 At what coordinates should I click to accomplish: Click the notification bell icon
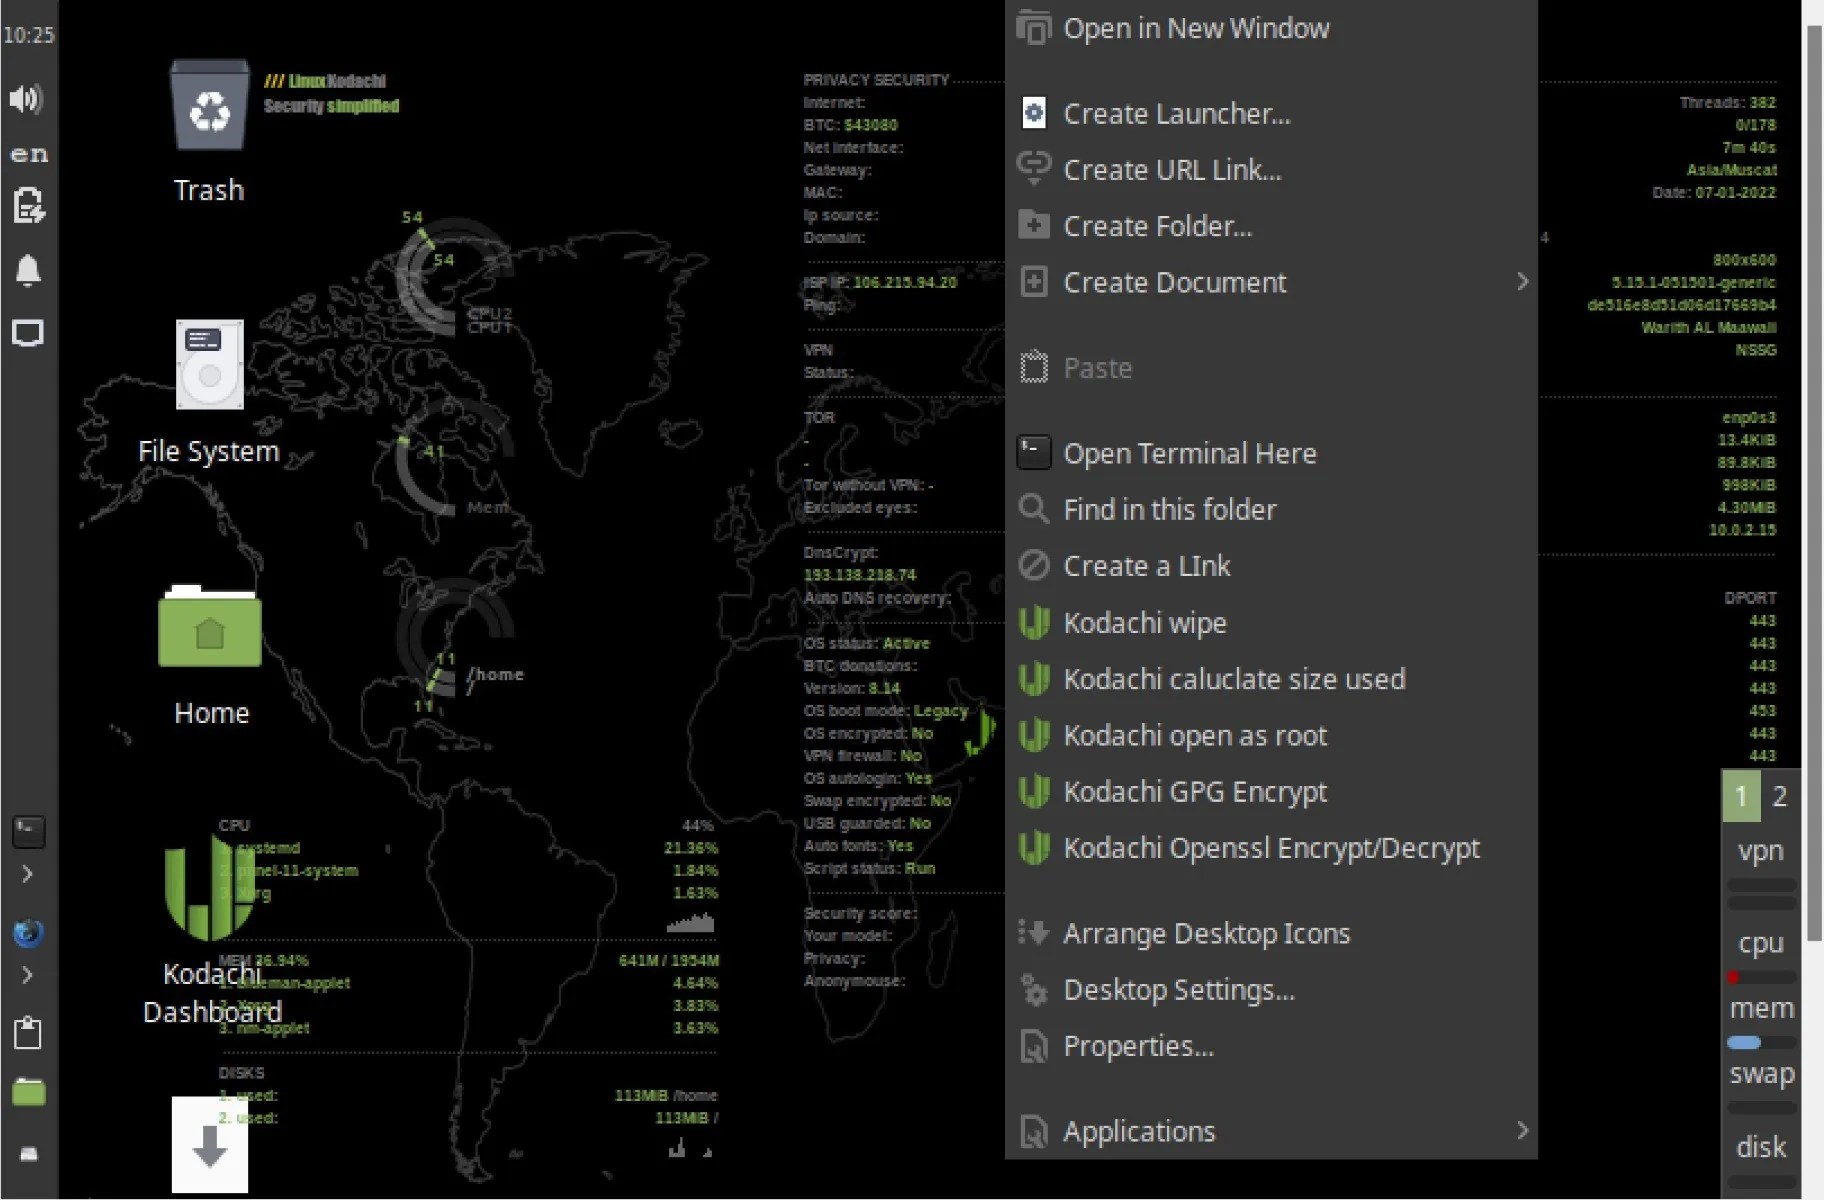(29, 270)
